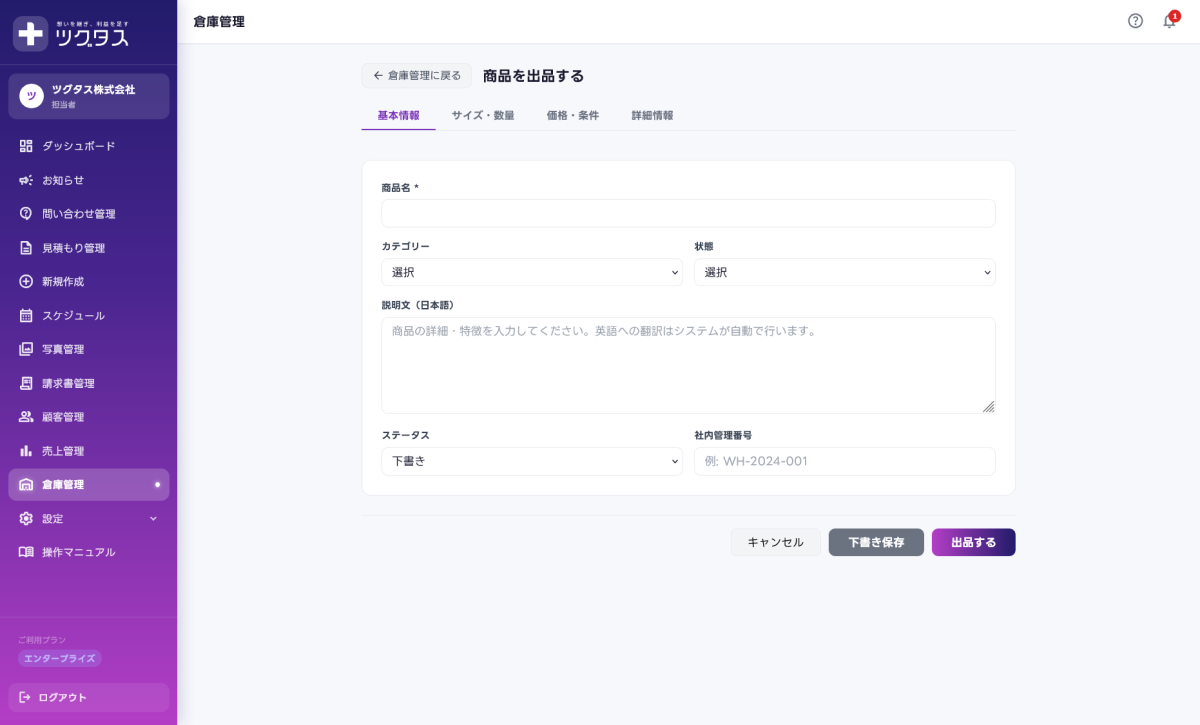Click the 説明文 textarea resize handle

(x=988, y=407)
